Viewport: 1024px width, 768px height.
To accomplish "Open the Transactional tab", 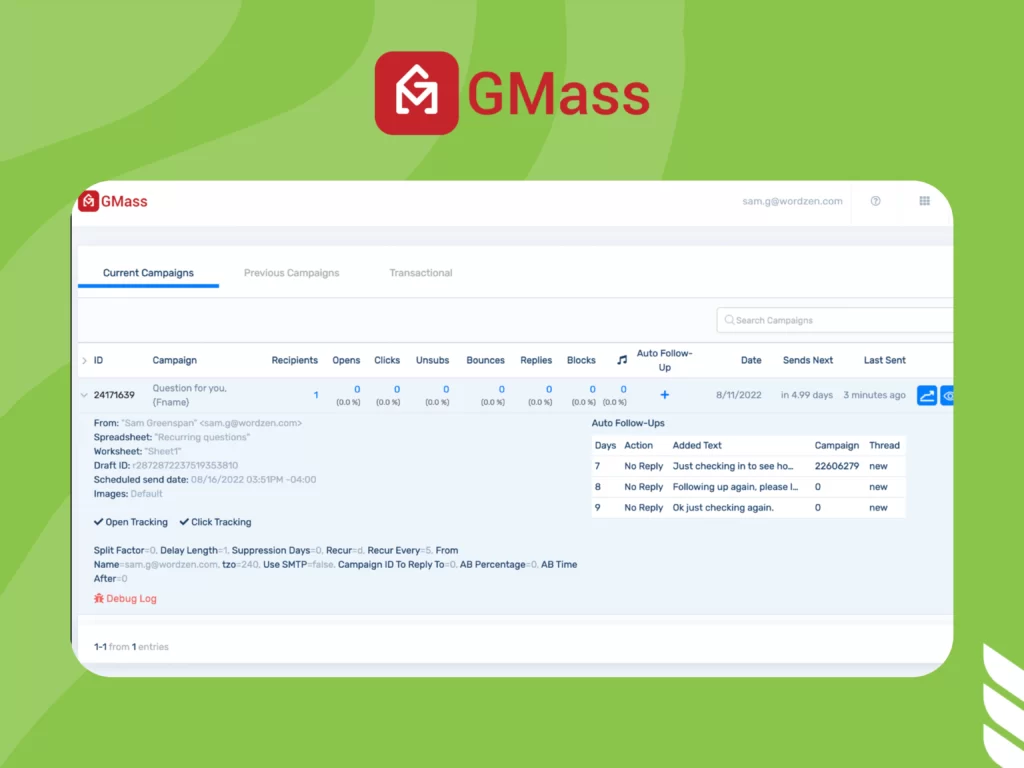I will pyautogui.click(x=420, y=272).
